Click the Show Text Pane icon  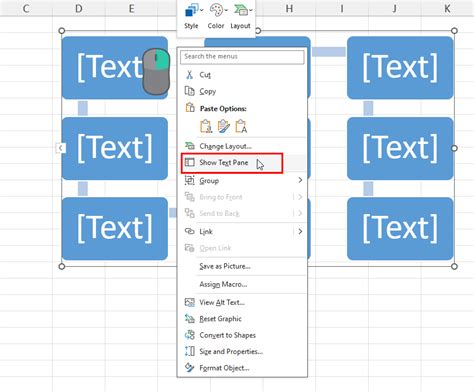190,162
